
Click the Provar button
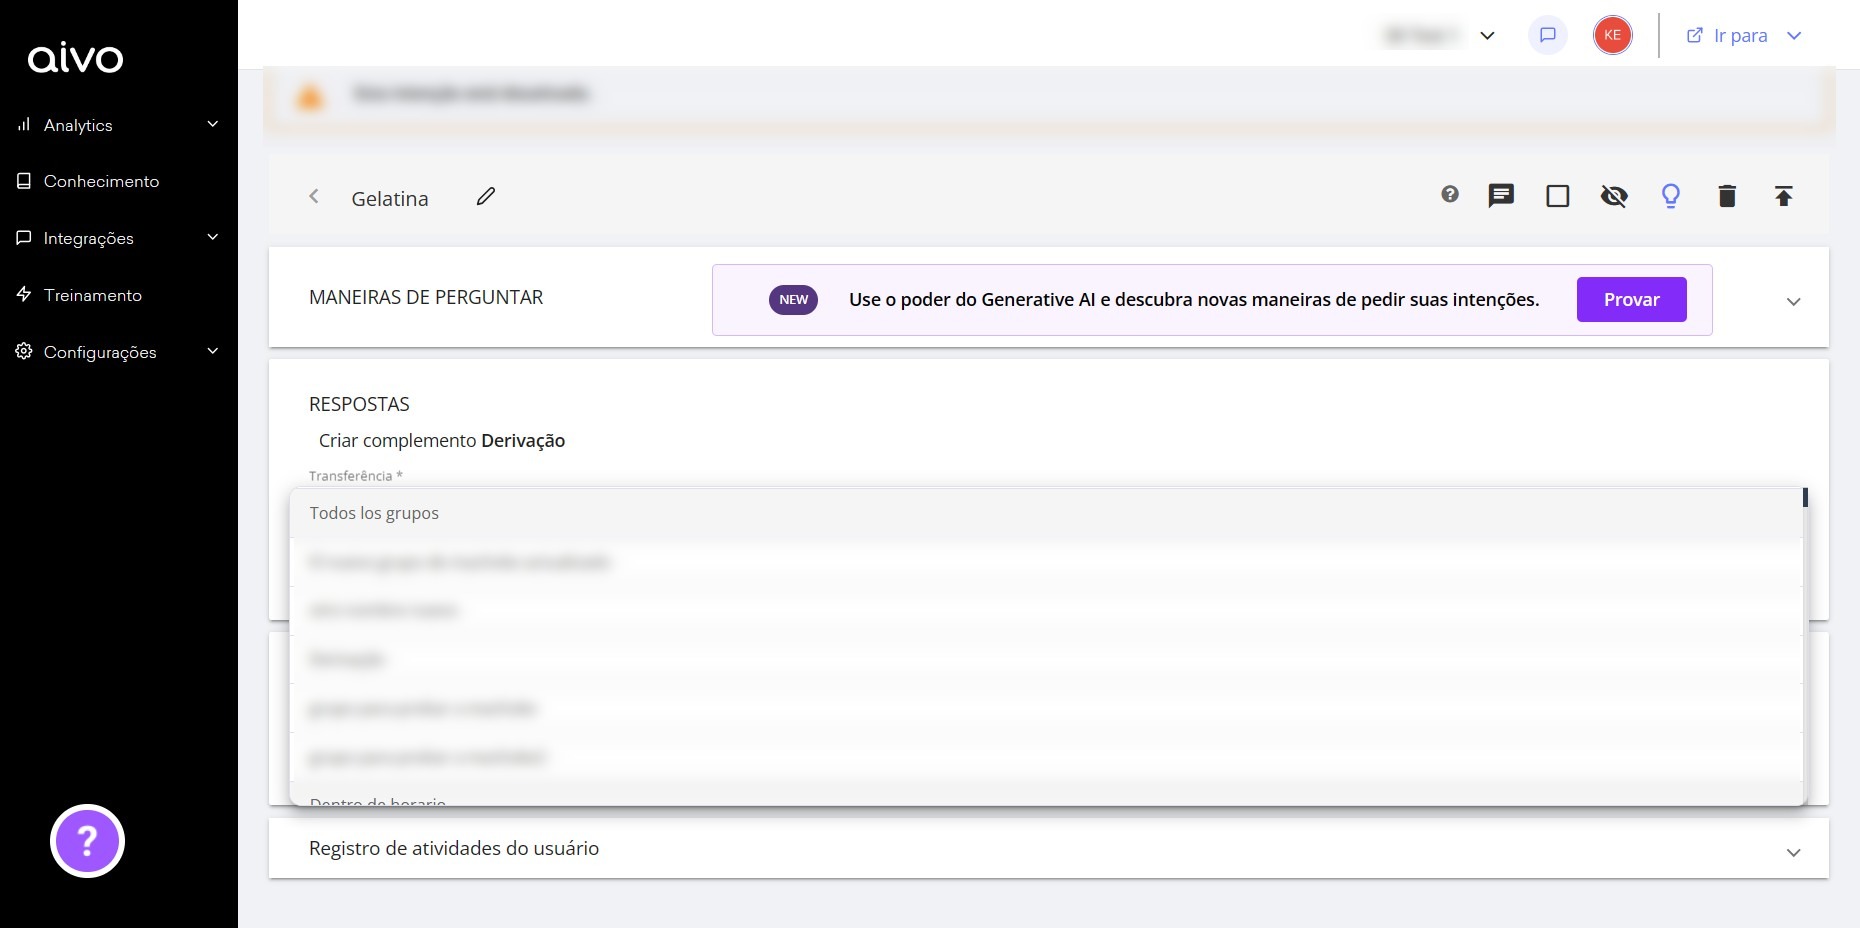pos(1631,299)
